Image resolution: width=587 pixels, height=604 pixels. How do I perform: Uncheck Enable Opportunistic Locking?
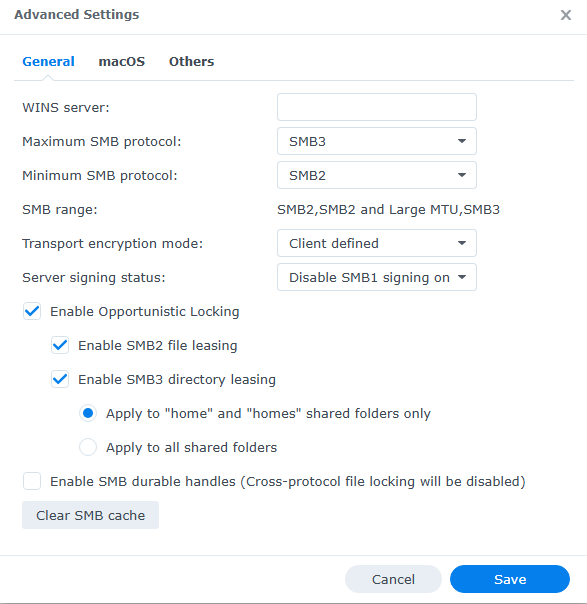32,311
